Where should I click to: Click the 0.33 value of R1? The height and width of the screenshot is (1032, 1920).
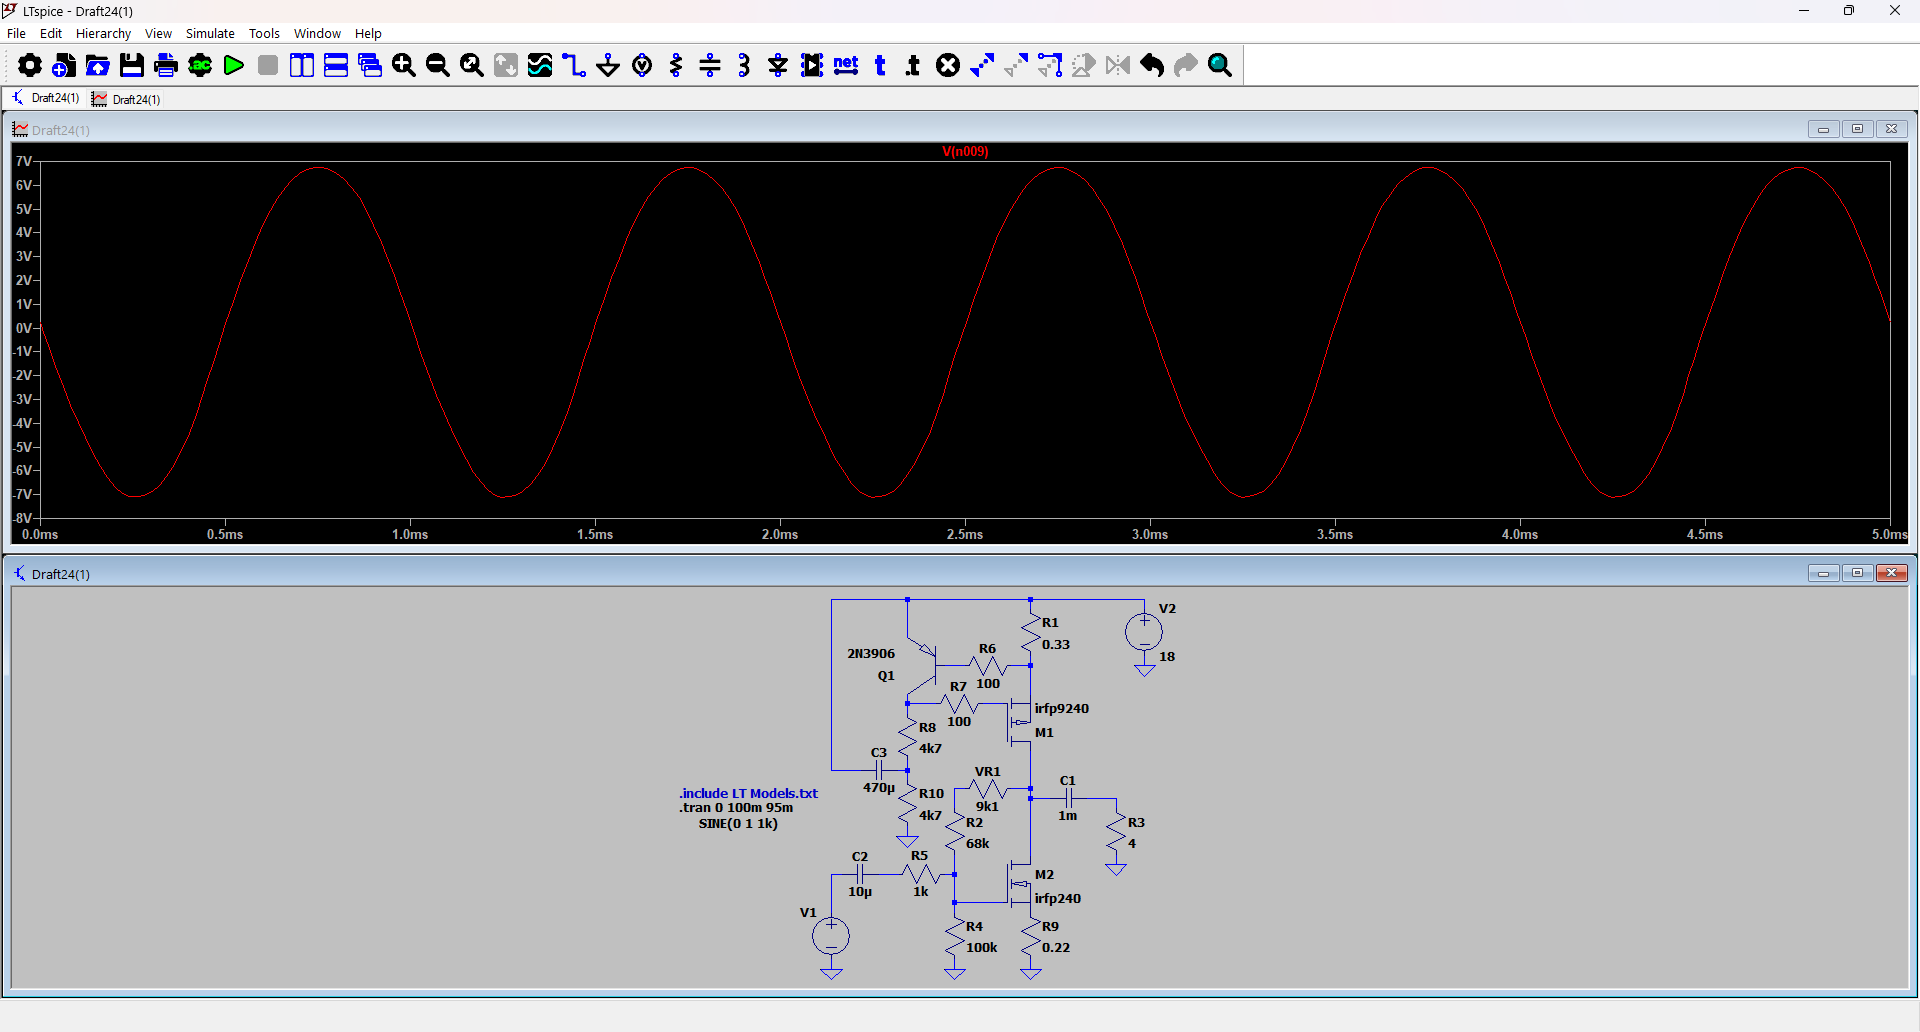(x=1055, y=645)
